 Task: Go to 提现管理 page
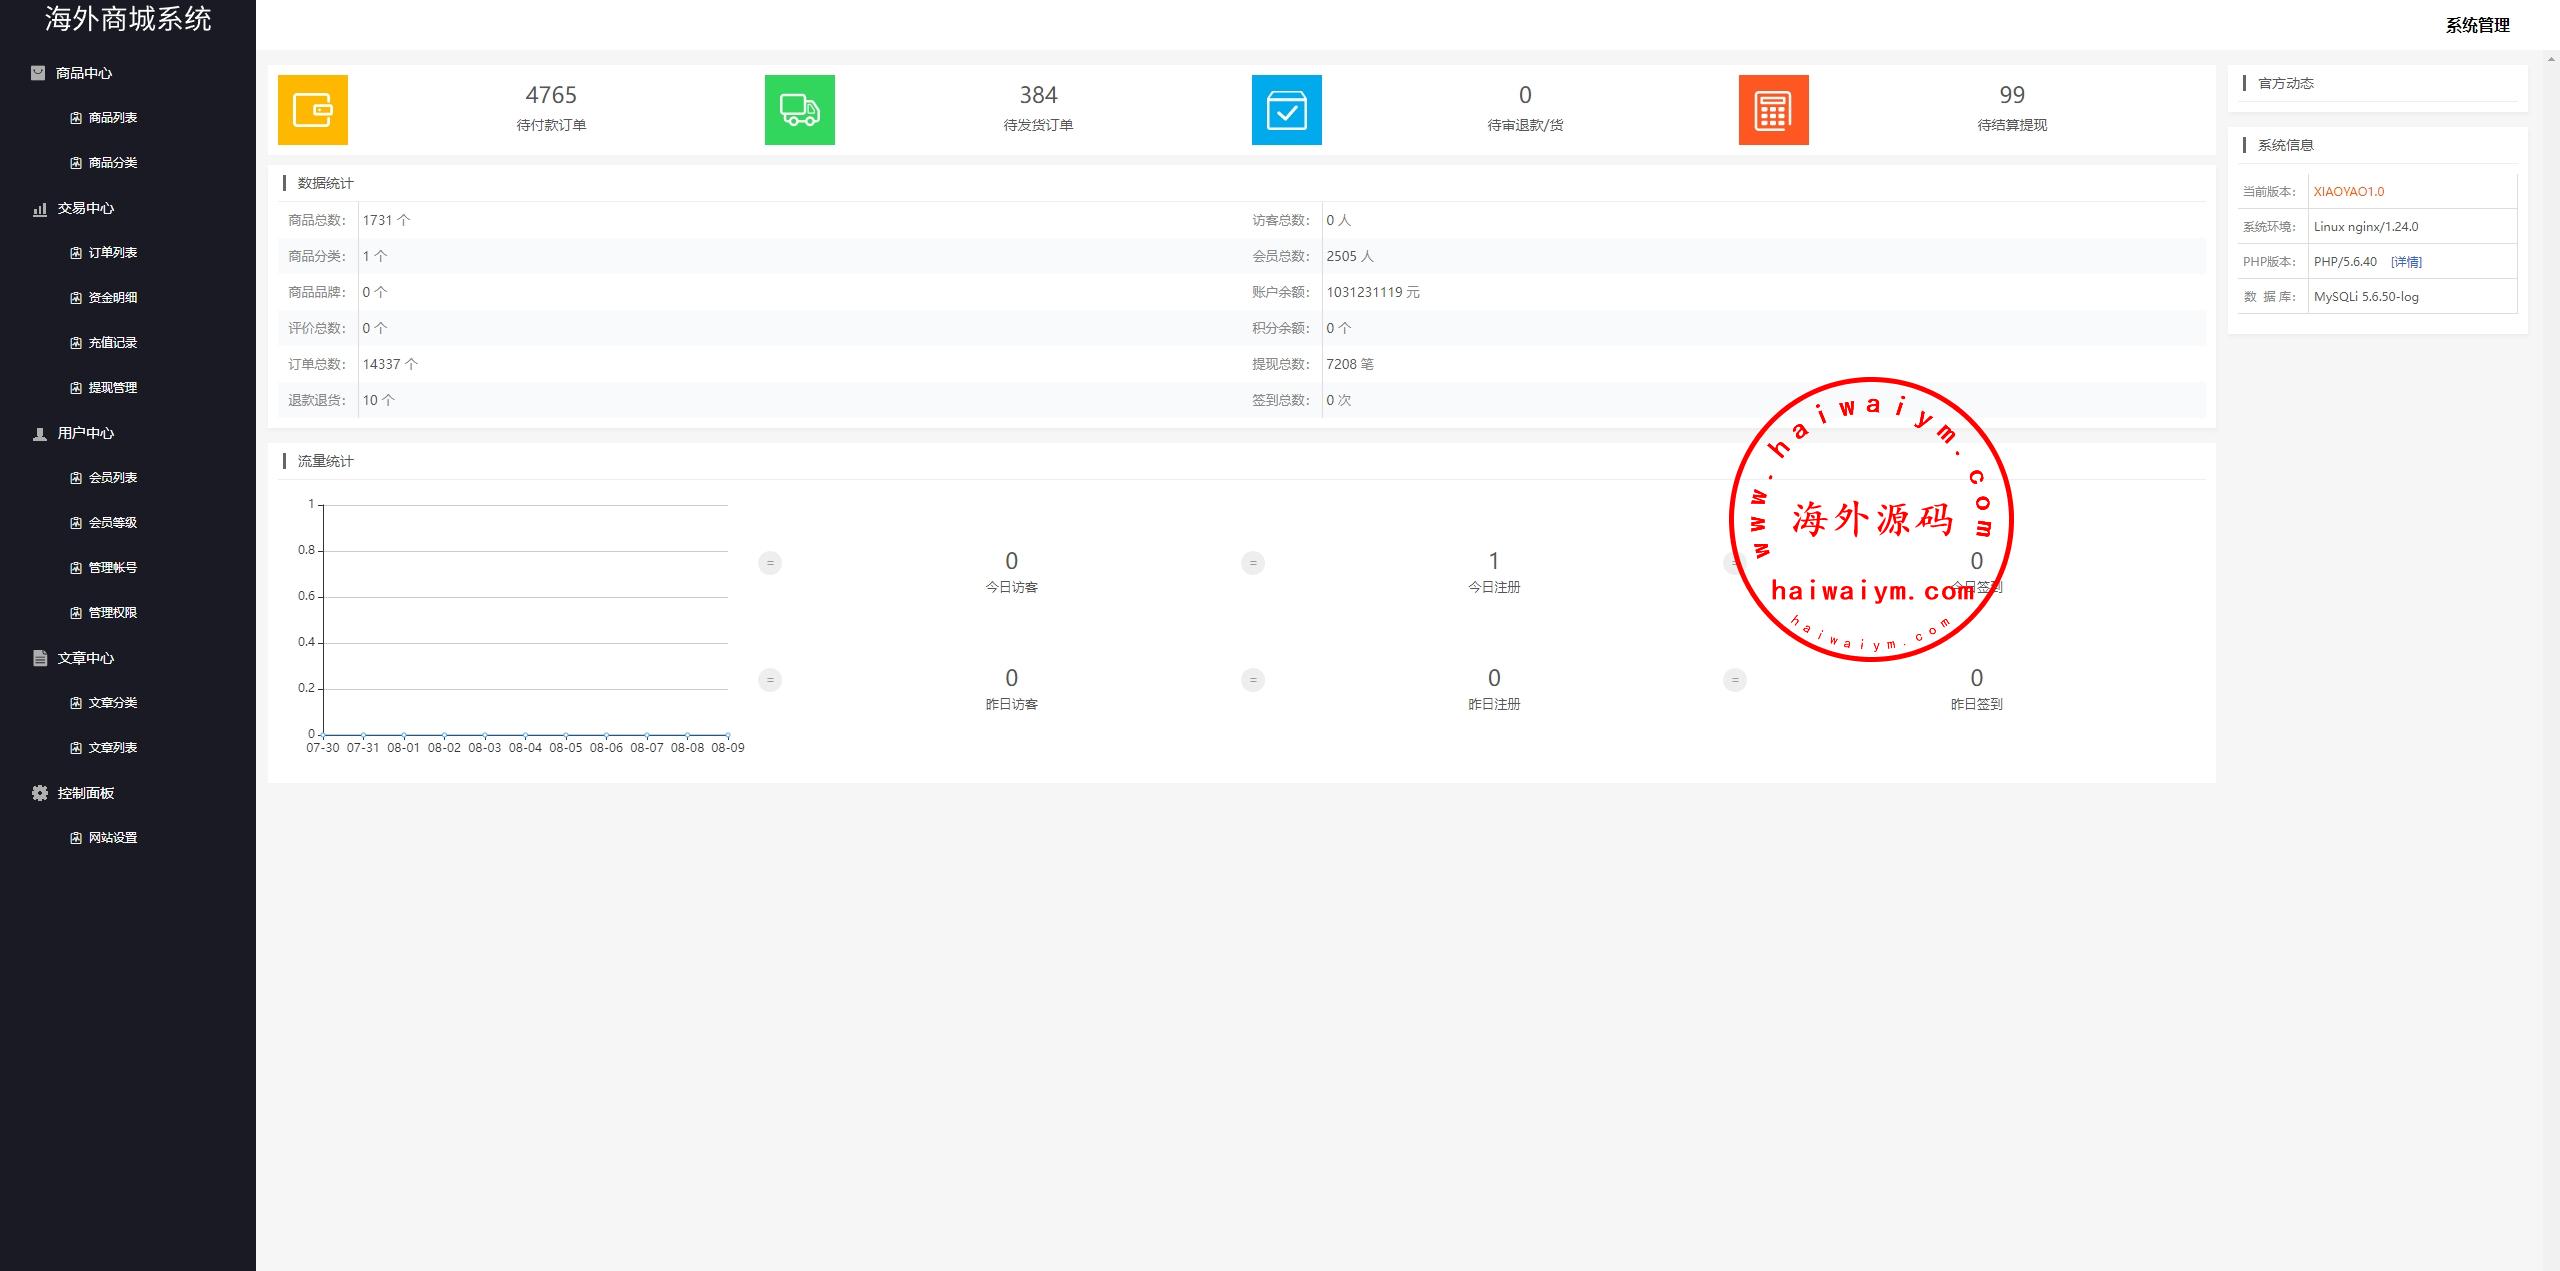tap(112, 388)
